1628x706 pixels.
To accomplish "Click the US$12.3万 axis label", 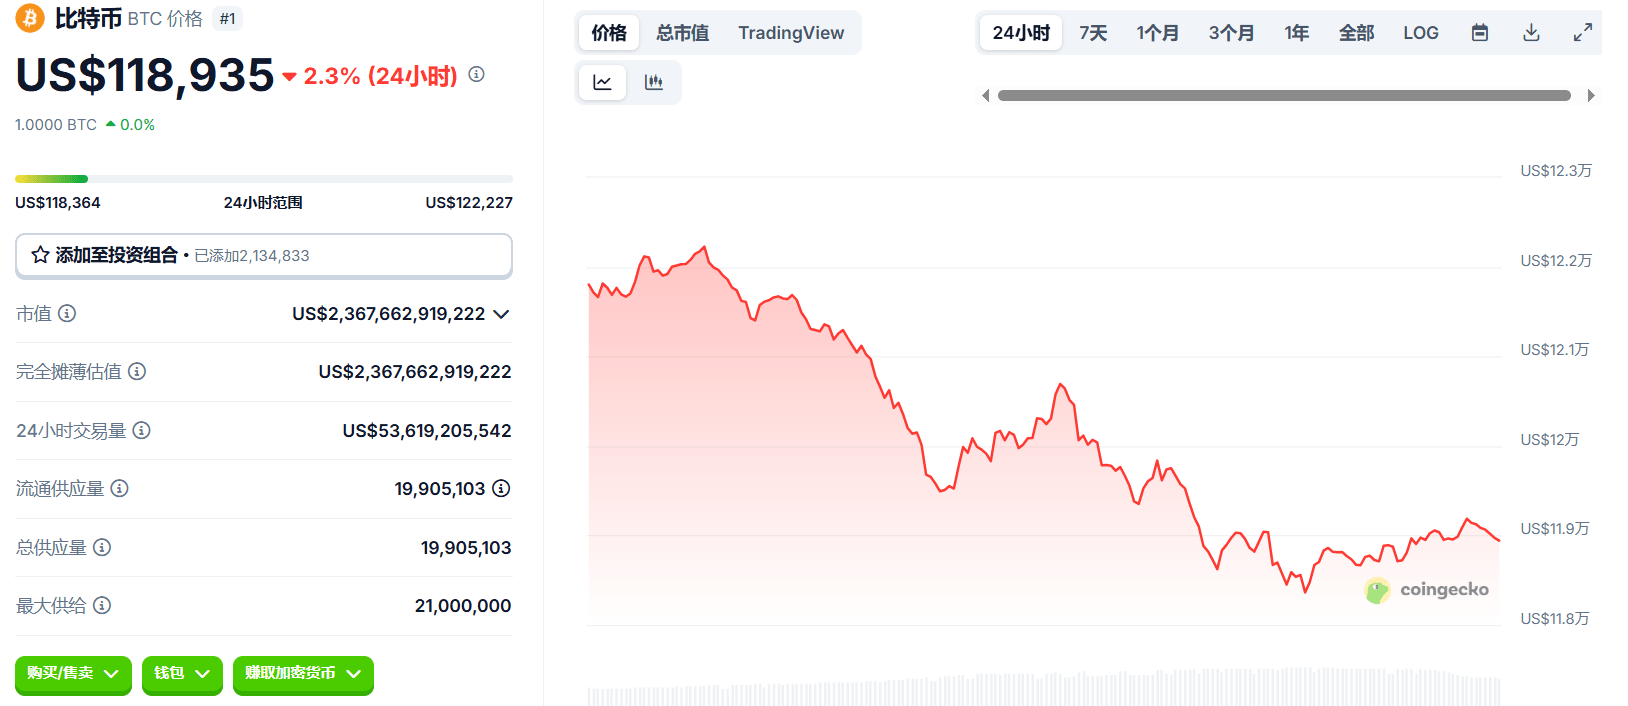I will [1556, 171].
